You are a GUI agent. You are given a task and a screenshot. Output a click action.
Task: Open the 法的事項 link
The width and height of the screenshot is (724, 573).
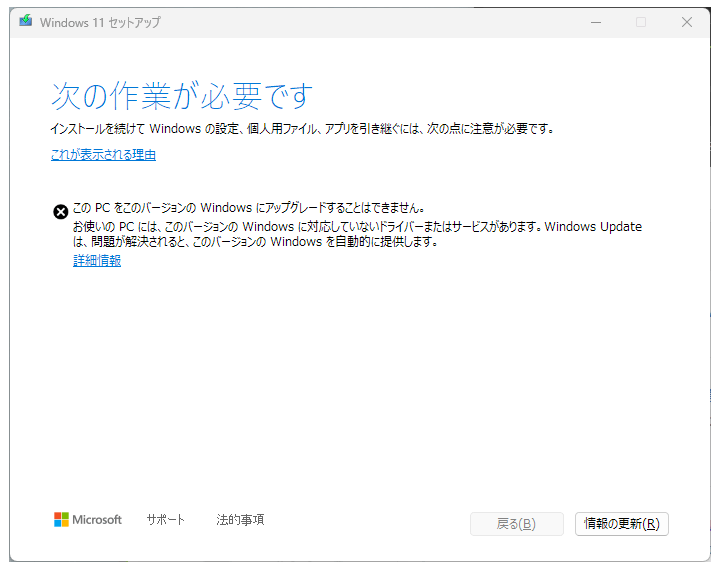pos(240,519)
